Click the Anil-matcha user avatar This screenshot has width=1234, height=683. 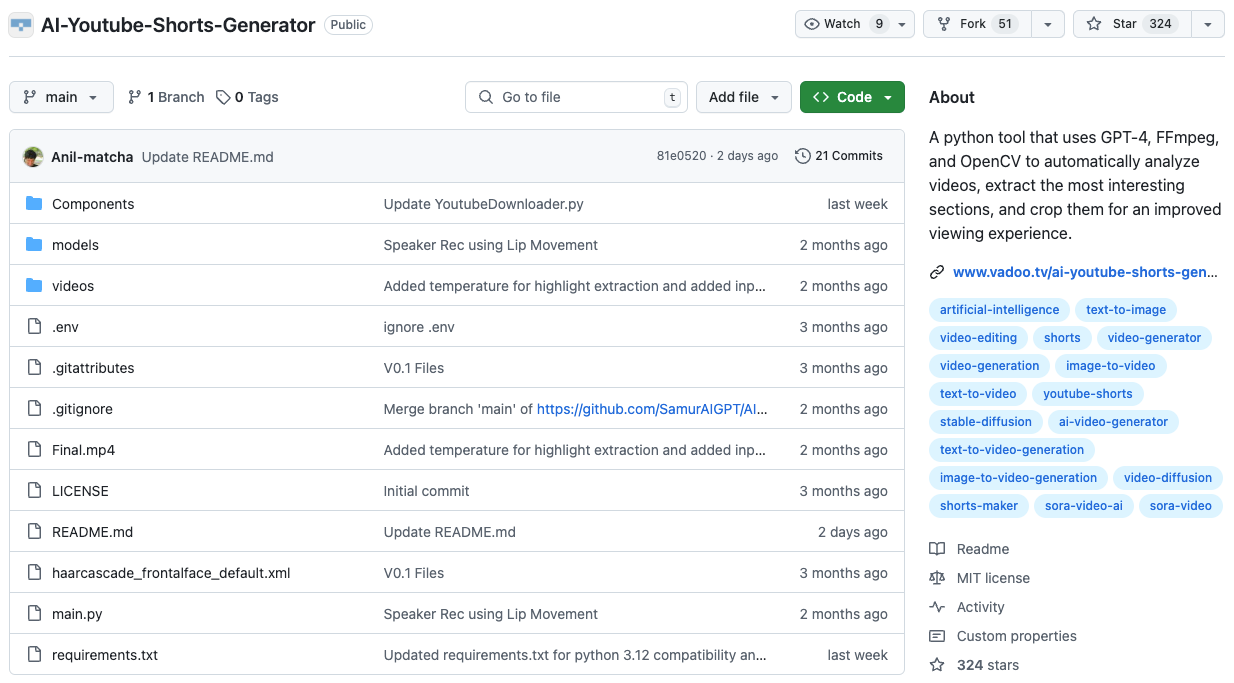(x=33, y=156)
